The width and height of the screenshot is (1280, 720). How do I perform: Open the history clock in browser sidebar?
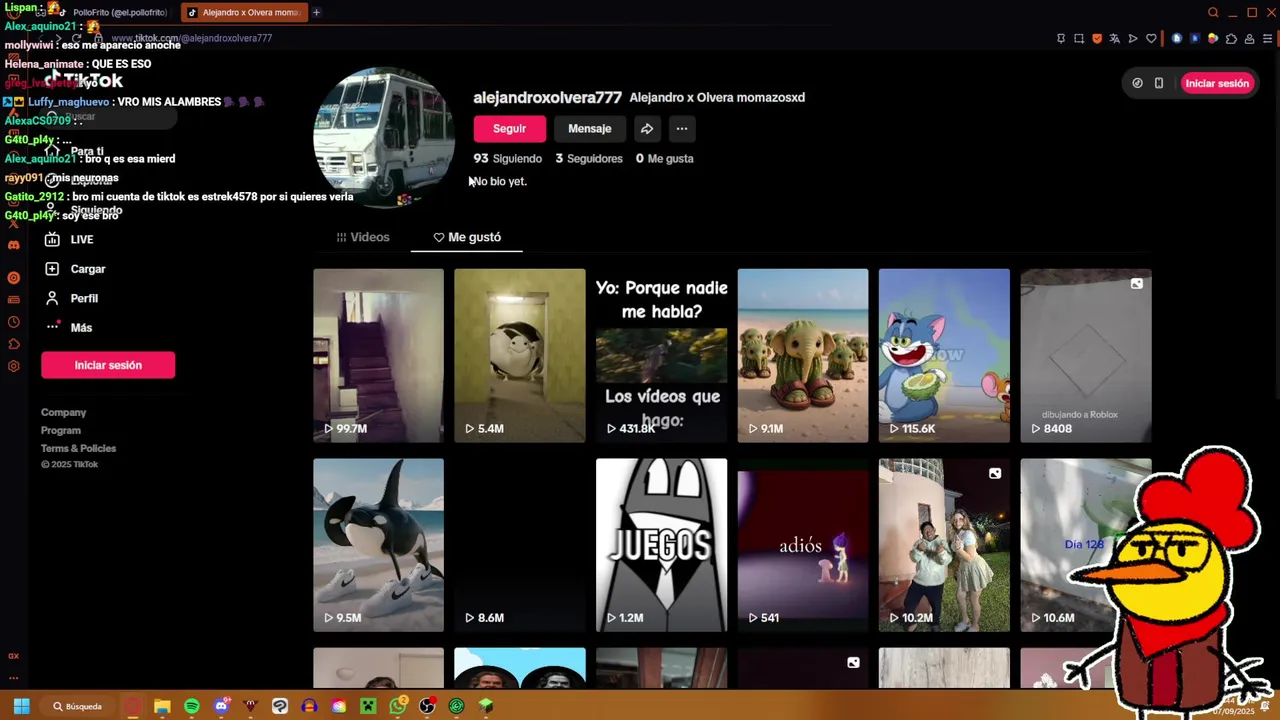[13, 322]
